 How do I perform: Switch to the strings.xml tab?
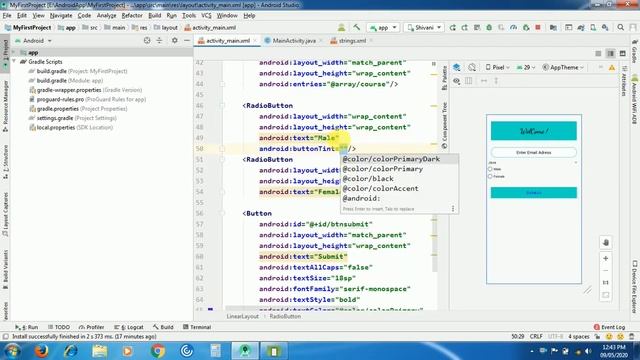(x=352, y=40)
